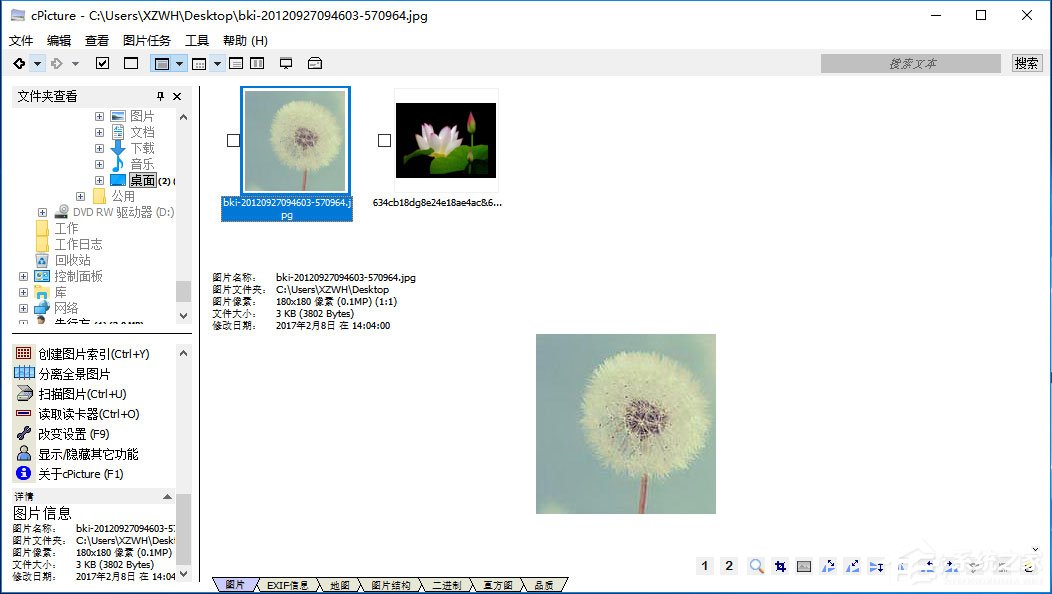This screenshot has width=1052, height=594.
Task: Switch to the 地图 tab
Action: 339,585
